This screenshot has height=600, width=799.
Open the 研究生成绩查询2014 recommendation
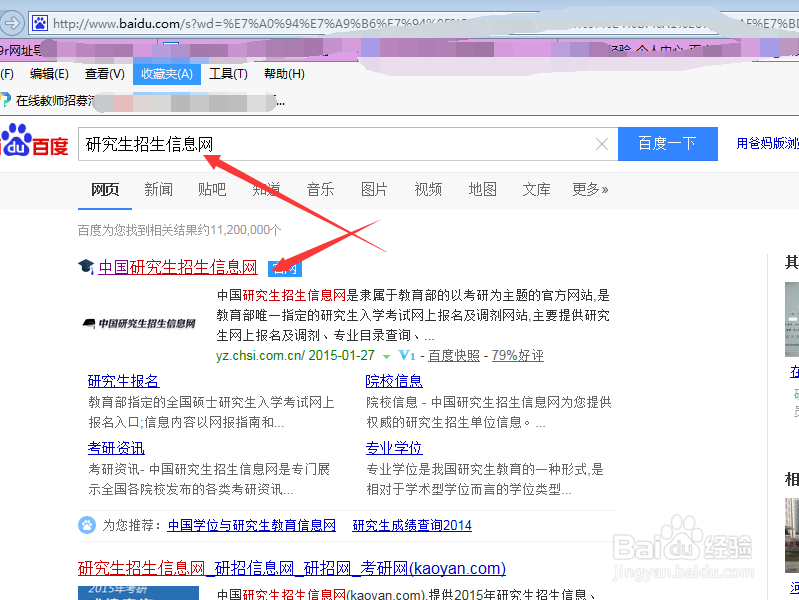pos(412,525)
